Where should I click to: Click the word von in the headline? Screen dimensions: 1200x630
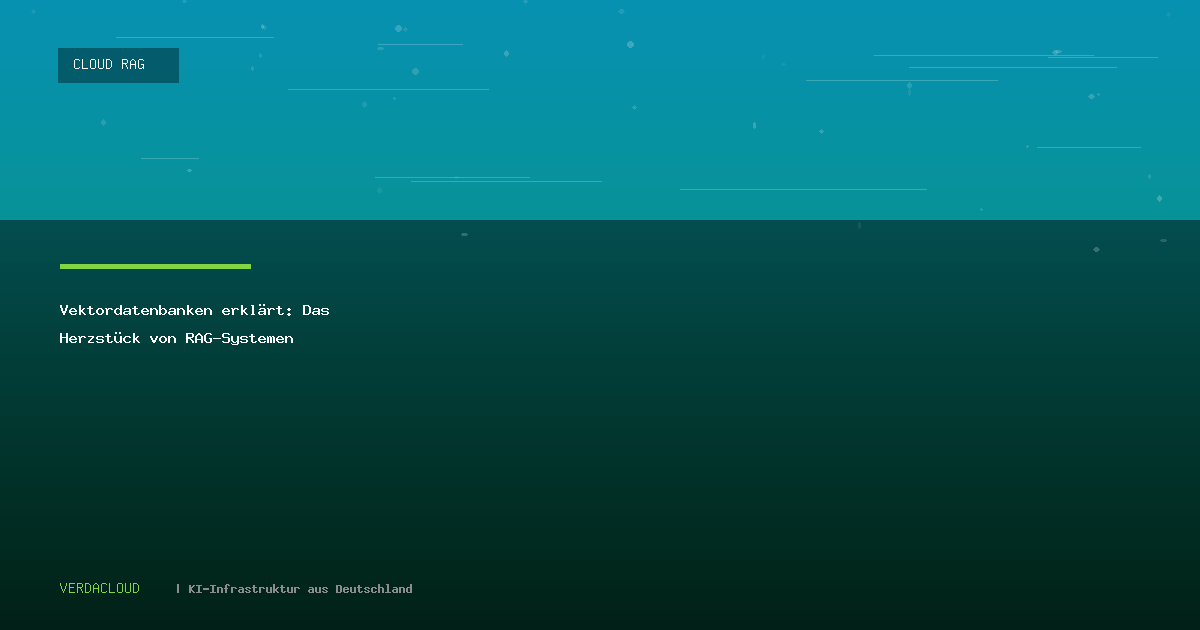click(163, 339)
